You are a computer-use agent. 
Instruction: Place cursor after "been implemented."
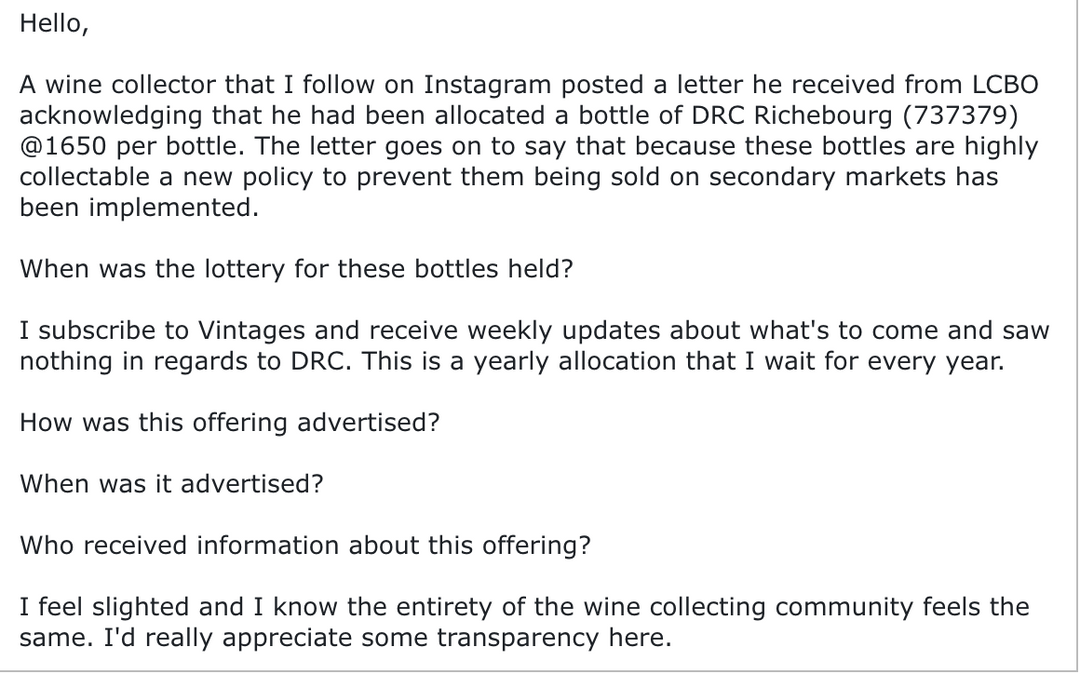[x=260, y=208]
